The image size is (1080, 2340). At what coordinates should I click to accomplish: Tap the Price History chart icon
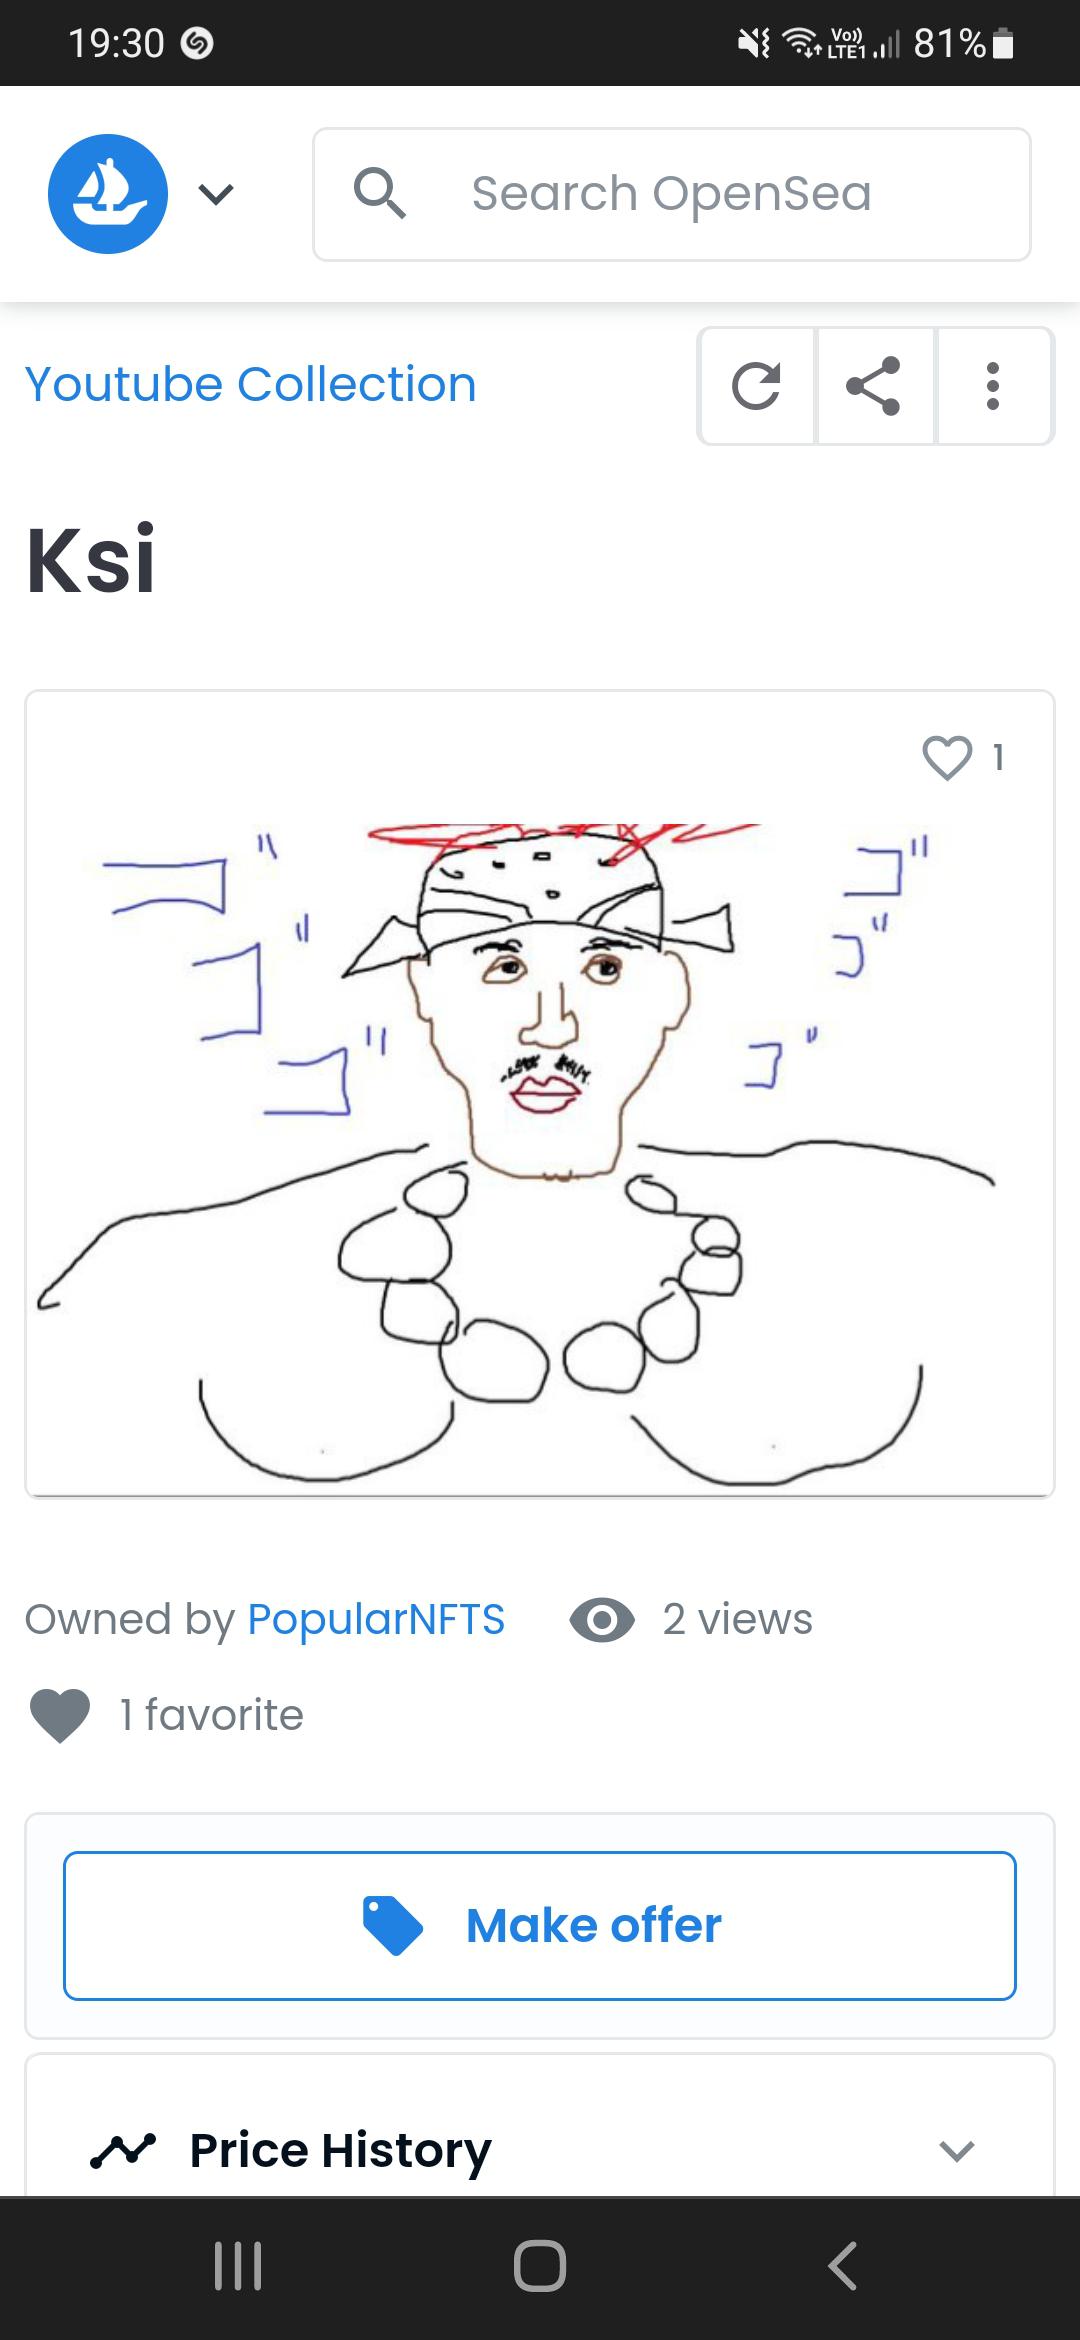(x=123, y=2149)
